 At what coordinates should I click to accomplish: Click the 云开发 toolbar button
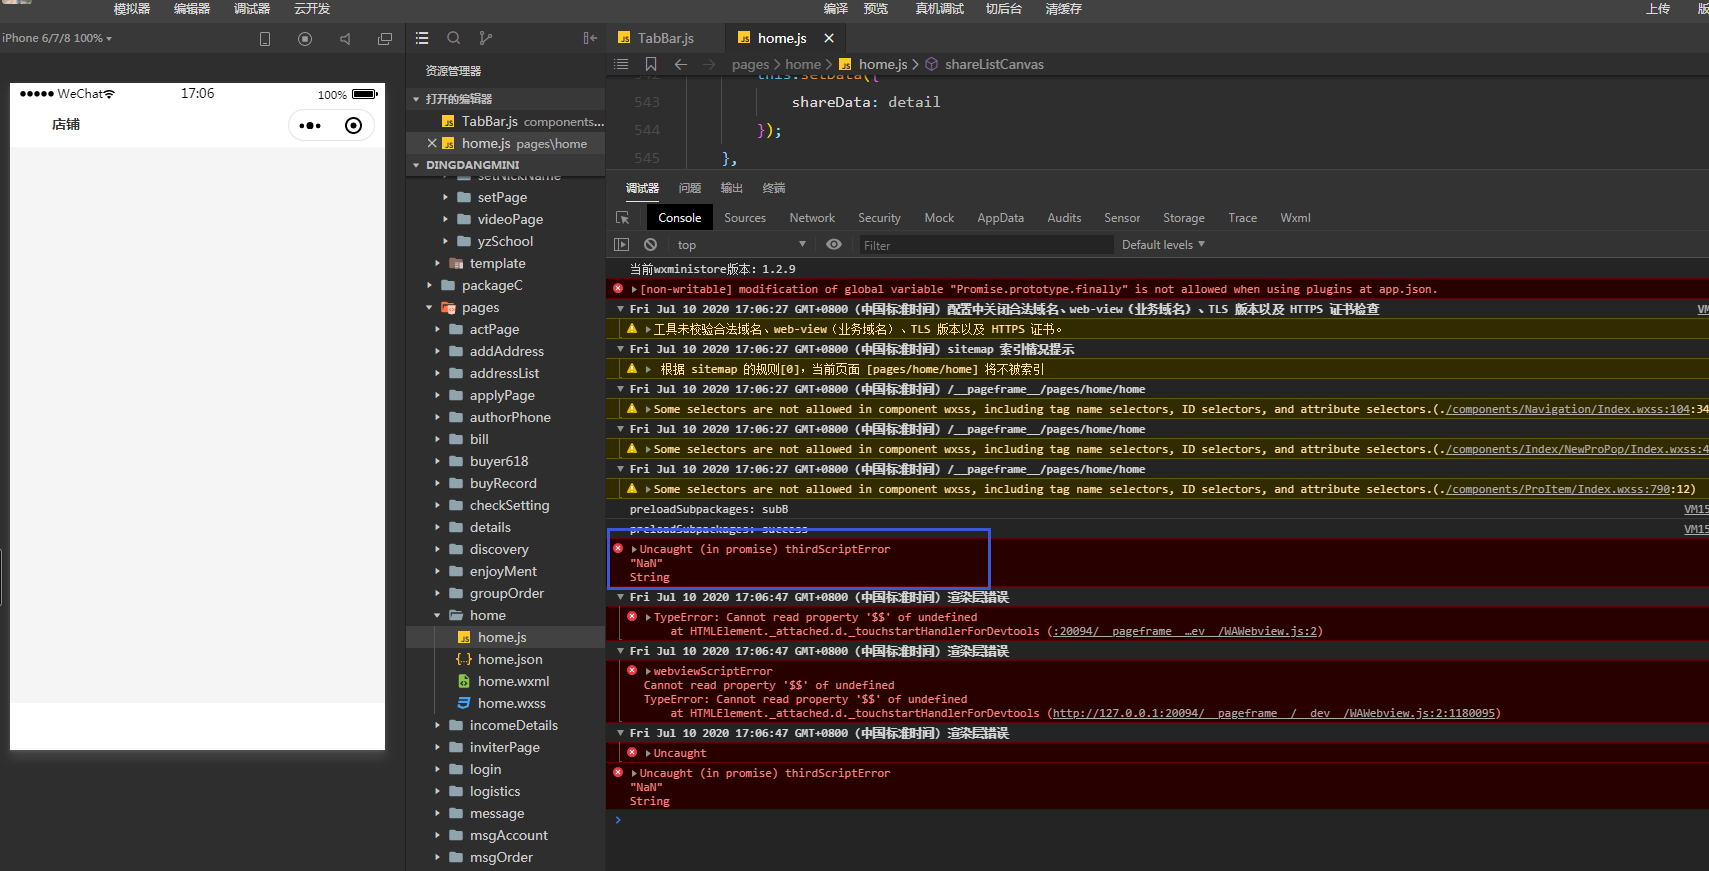(x=312, y=8)
